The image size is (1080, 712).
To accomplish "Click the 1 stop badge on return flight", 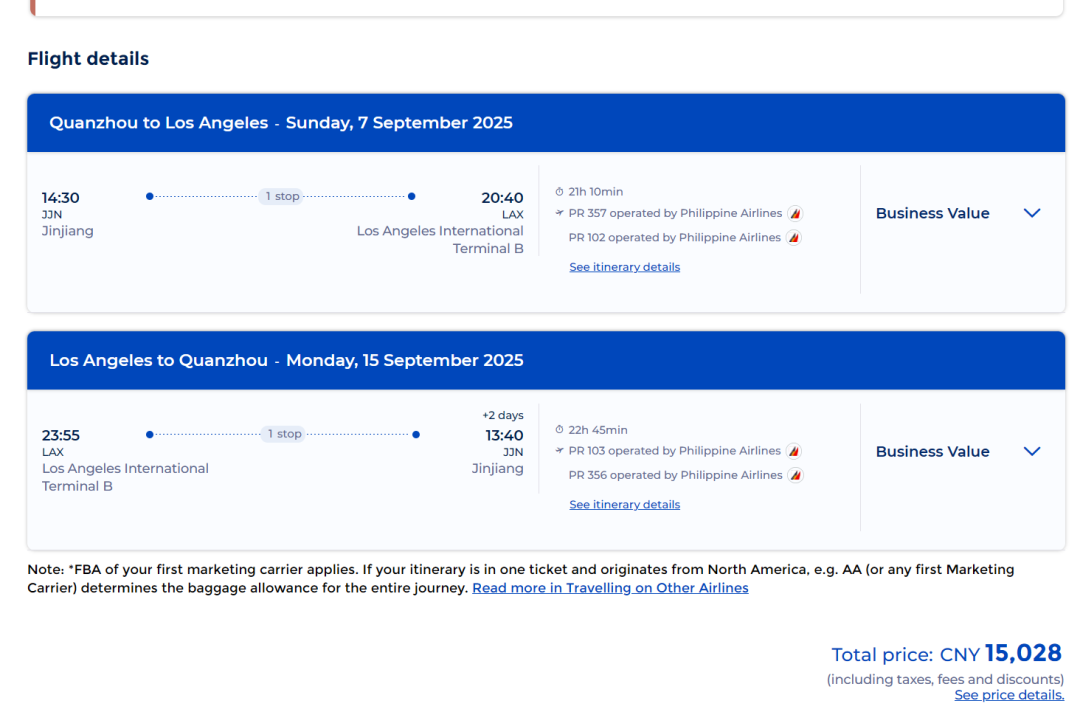I will point(284,434).
